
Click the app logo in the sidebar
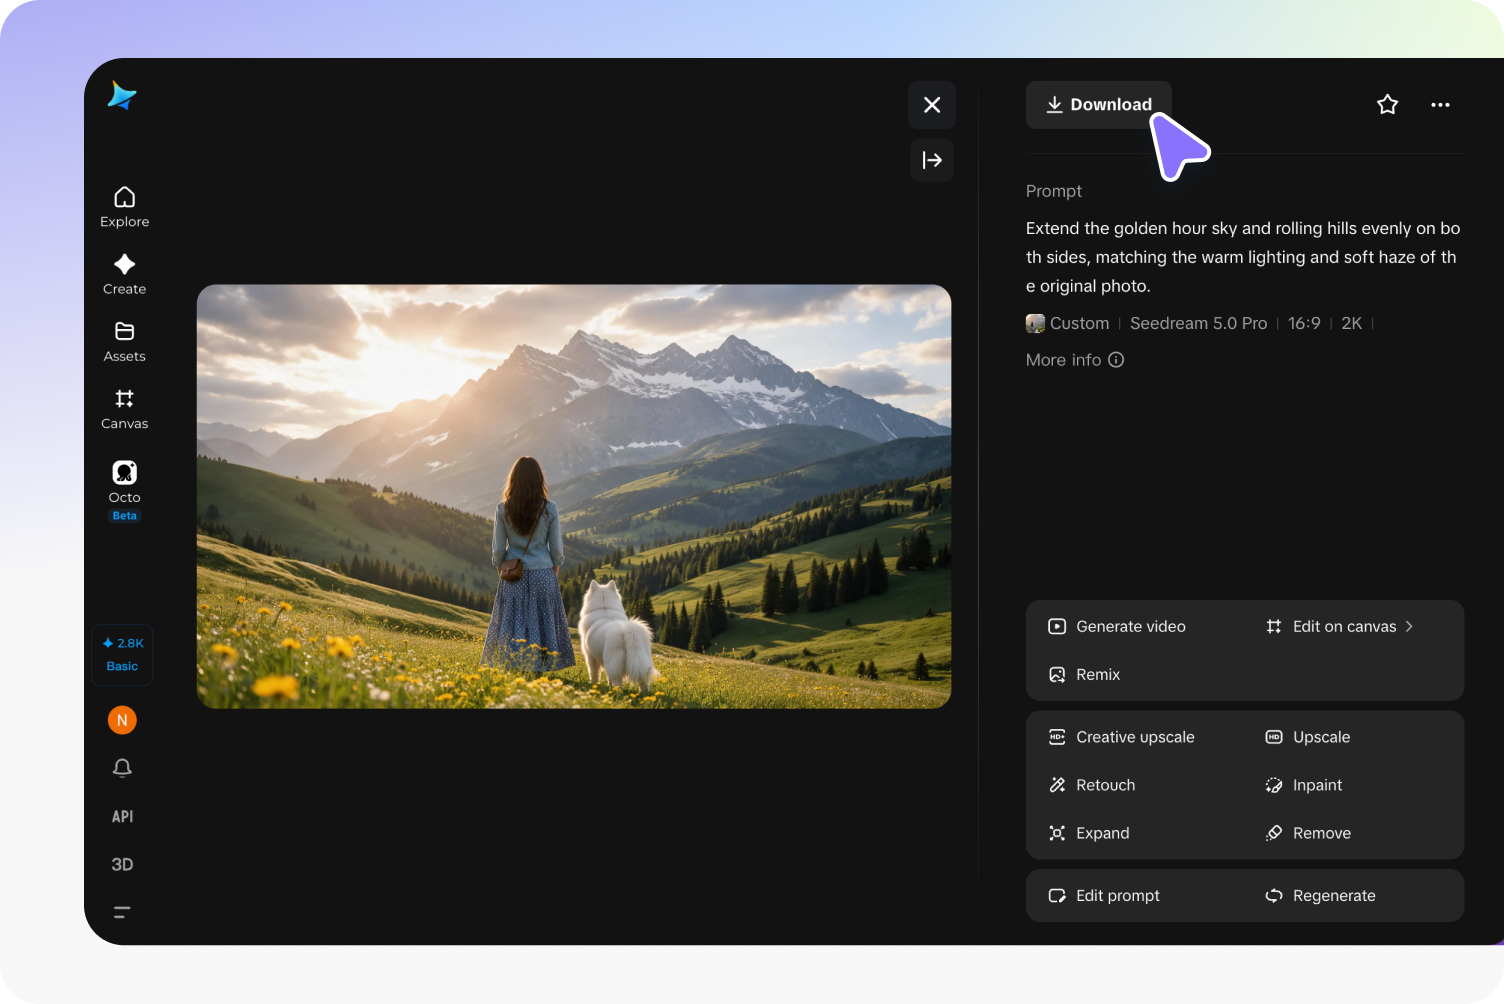[x=122, y=96]
